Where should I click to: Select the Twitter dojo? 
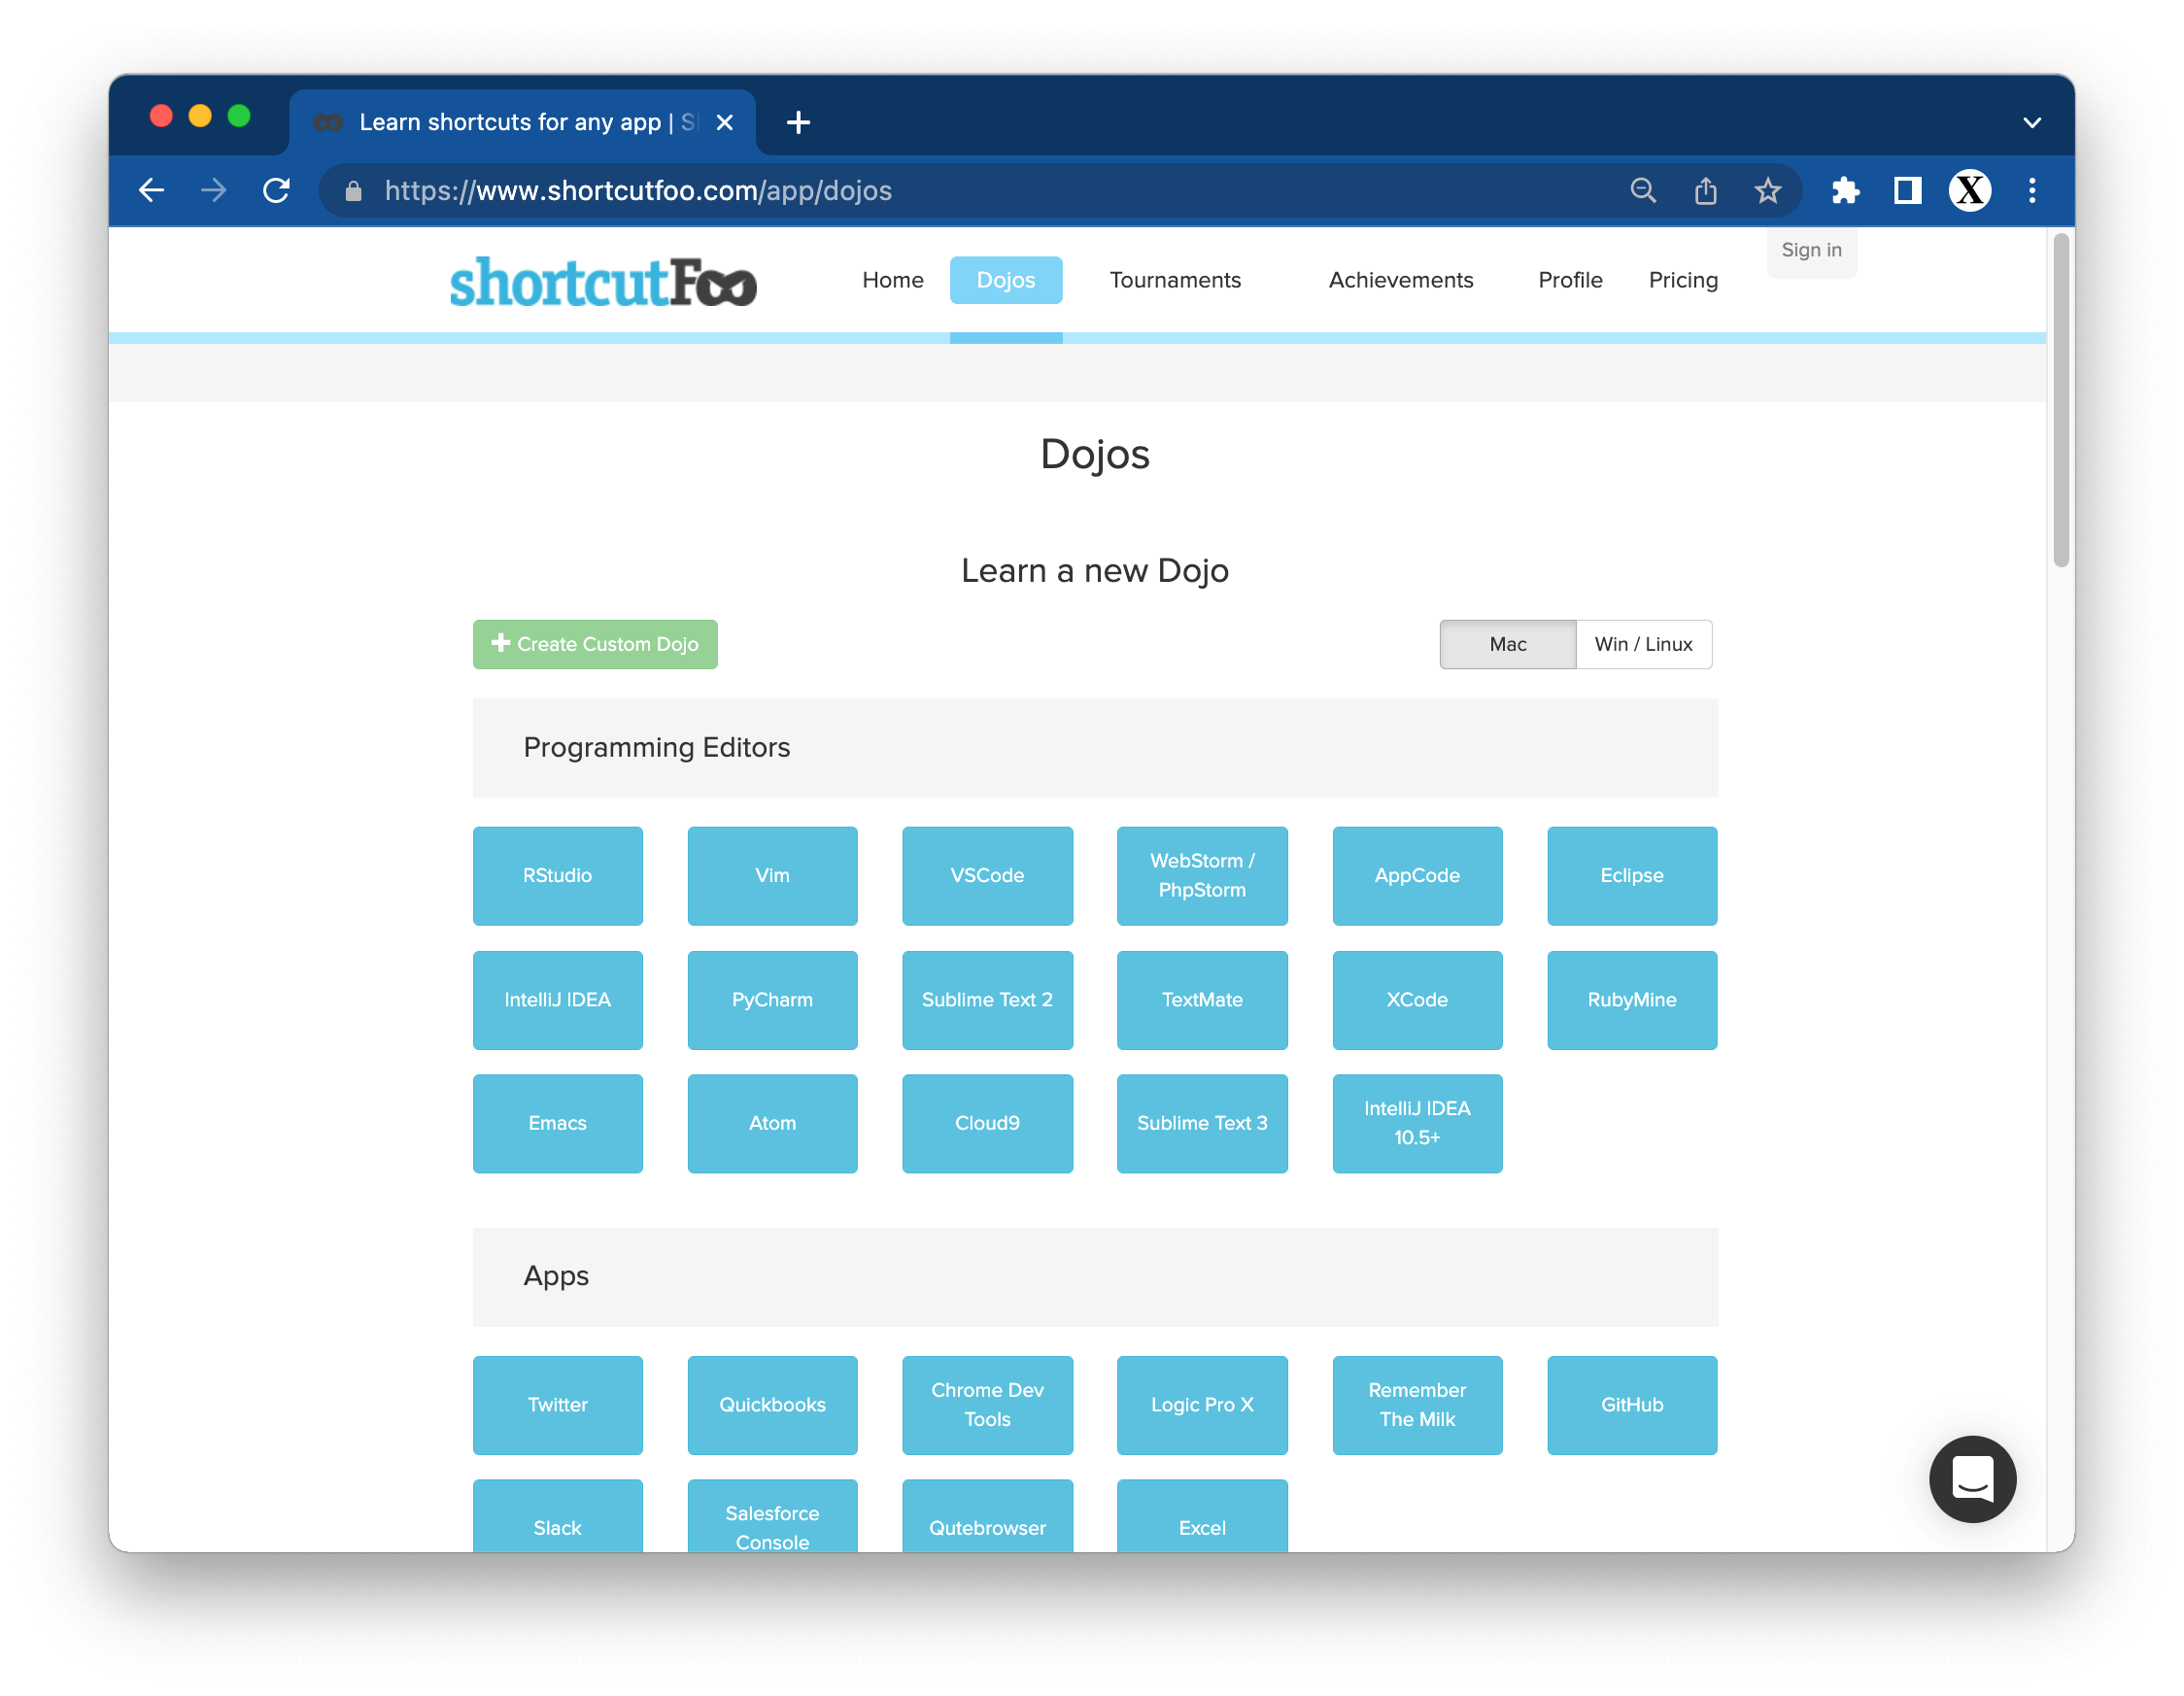(x=558, y=1405)
